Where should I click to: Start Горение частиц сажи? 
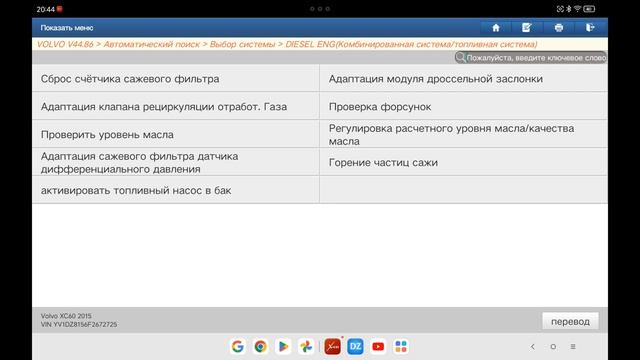(464, 162)
